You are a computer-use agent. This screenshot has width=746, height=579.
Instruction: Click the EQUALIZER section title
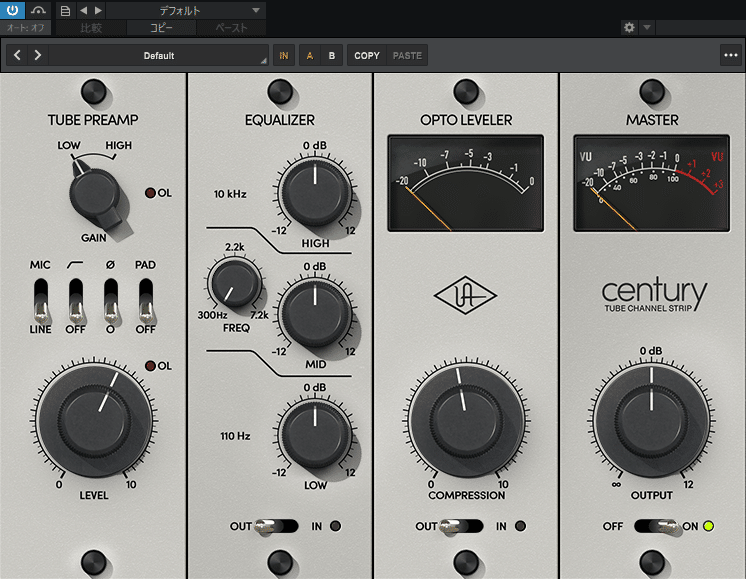[280, 120]
